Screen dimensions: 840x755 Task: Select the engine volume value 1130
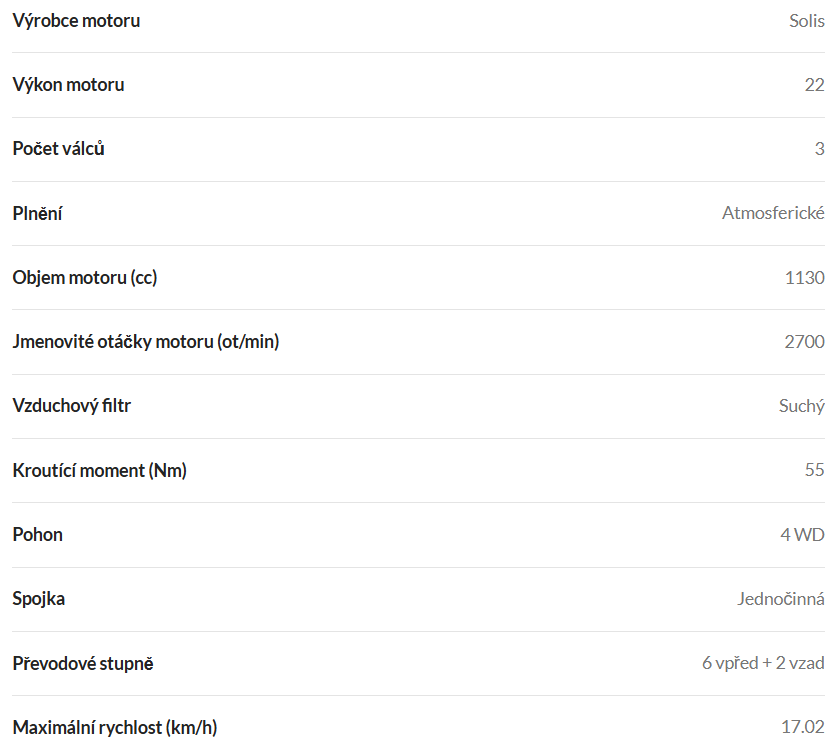(805, 277)
